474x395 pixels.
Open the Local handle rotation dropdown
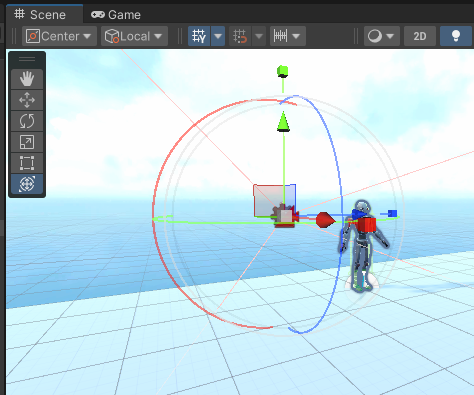pos(134,36)
